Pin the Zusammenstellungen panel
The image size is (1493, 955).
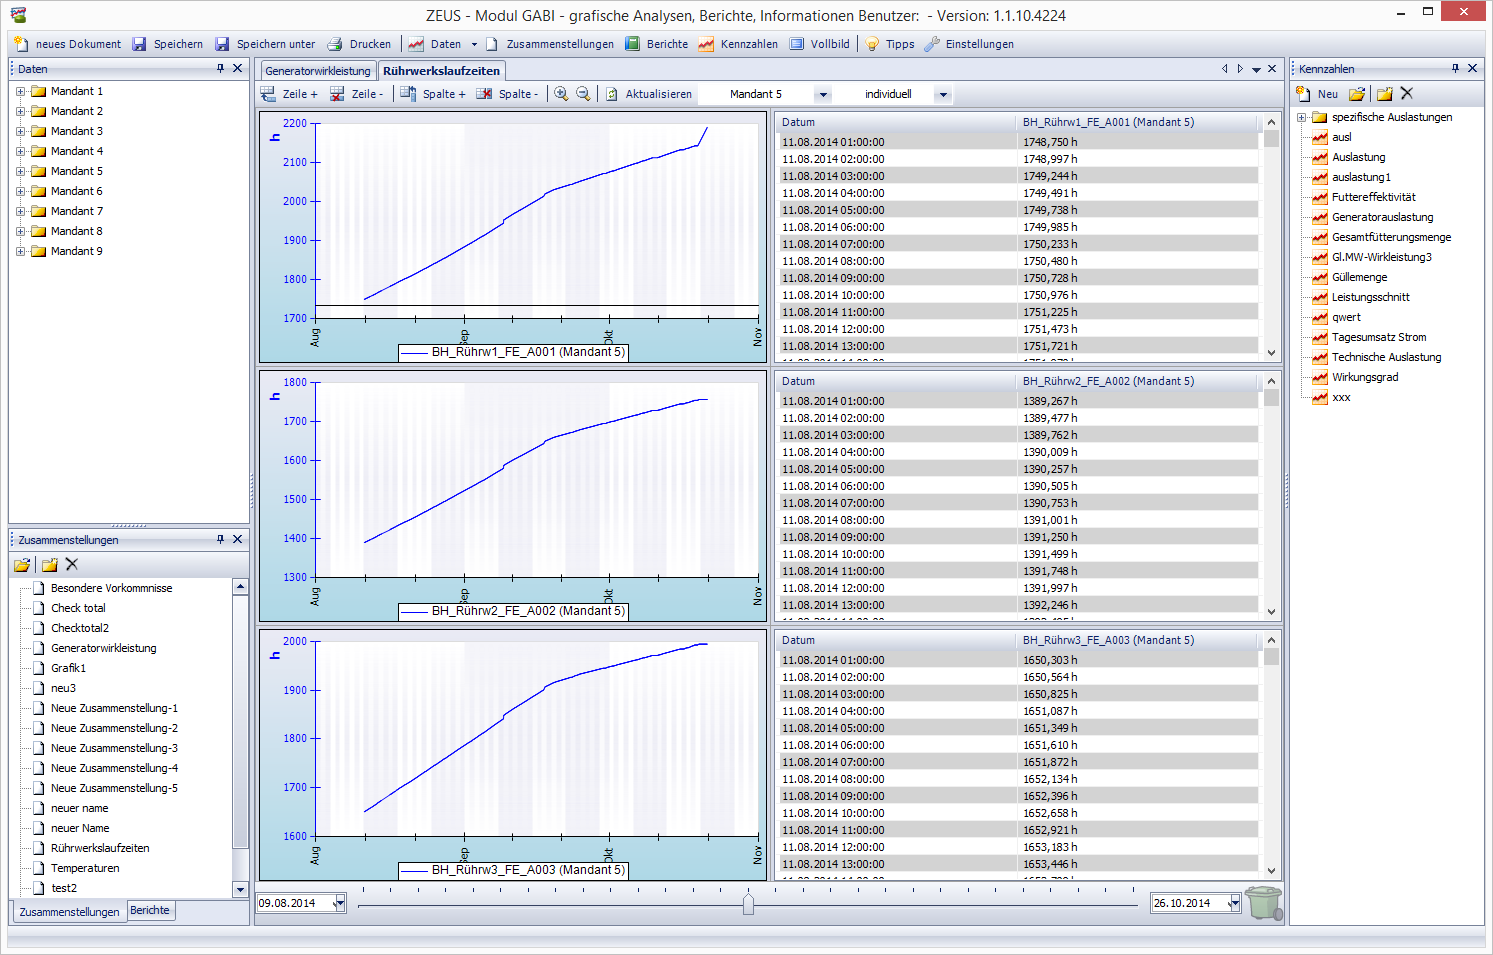[221, 539]
